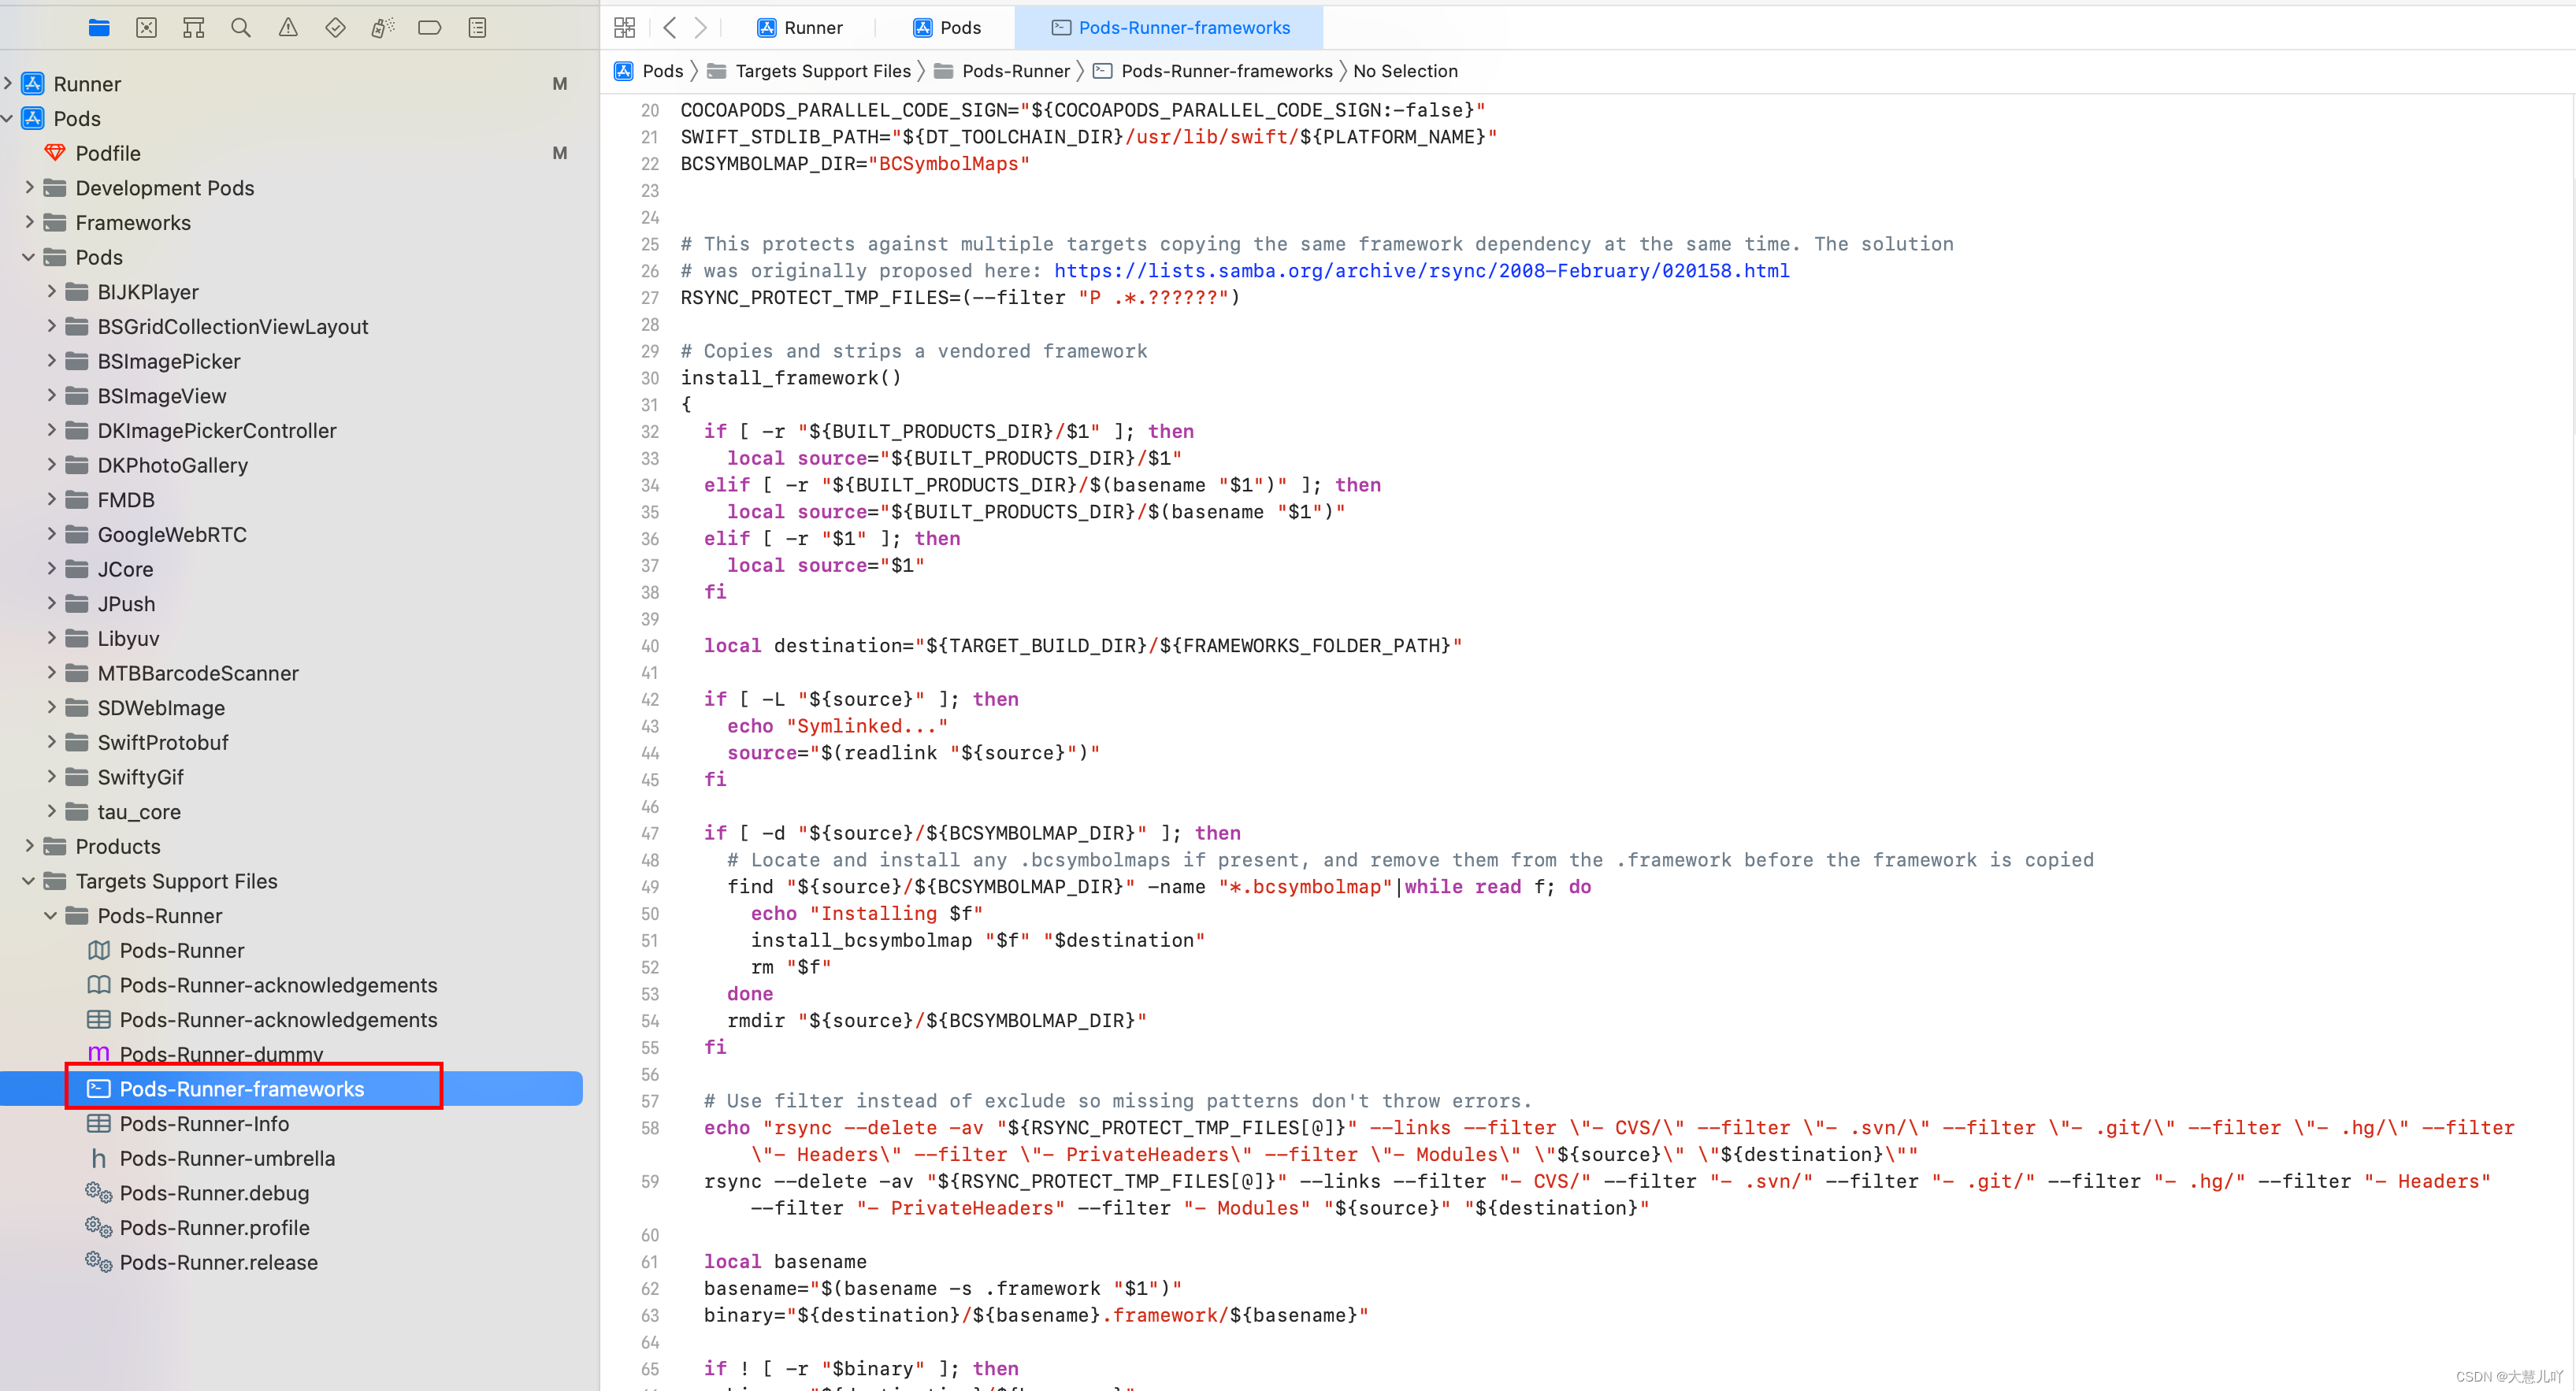Open the Symbol navigator
The width and height of the screenshot is (2576, 1391).
pos(193,27)
